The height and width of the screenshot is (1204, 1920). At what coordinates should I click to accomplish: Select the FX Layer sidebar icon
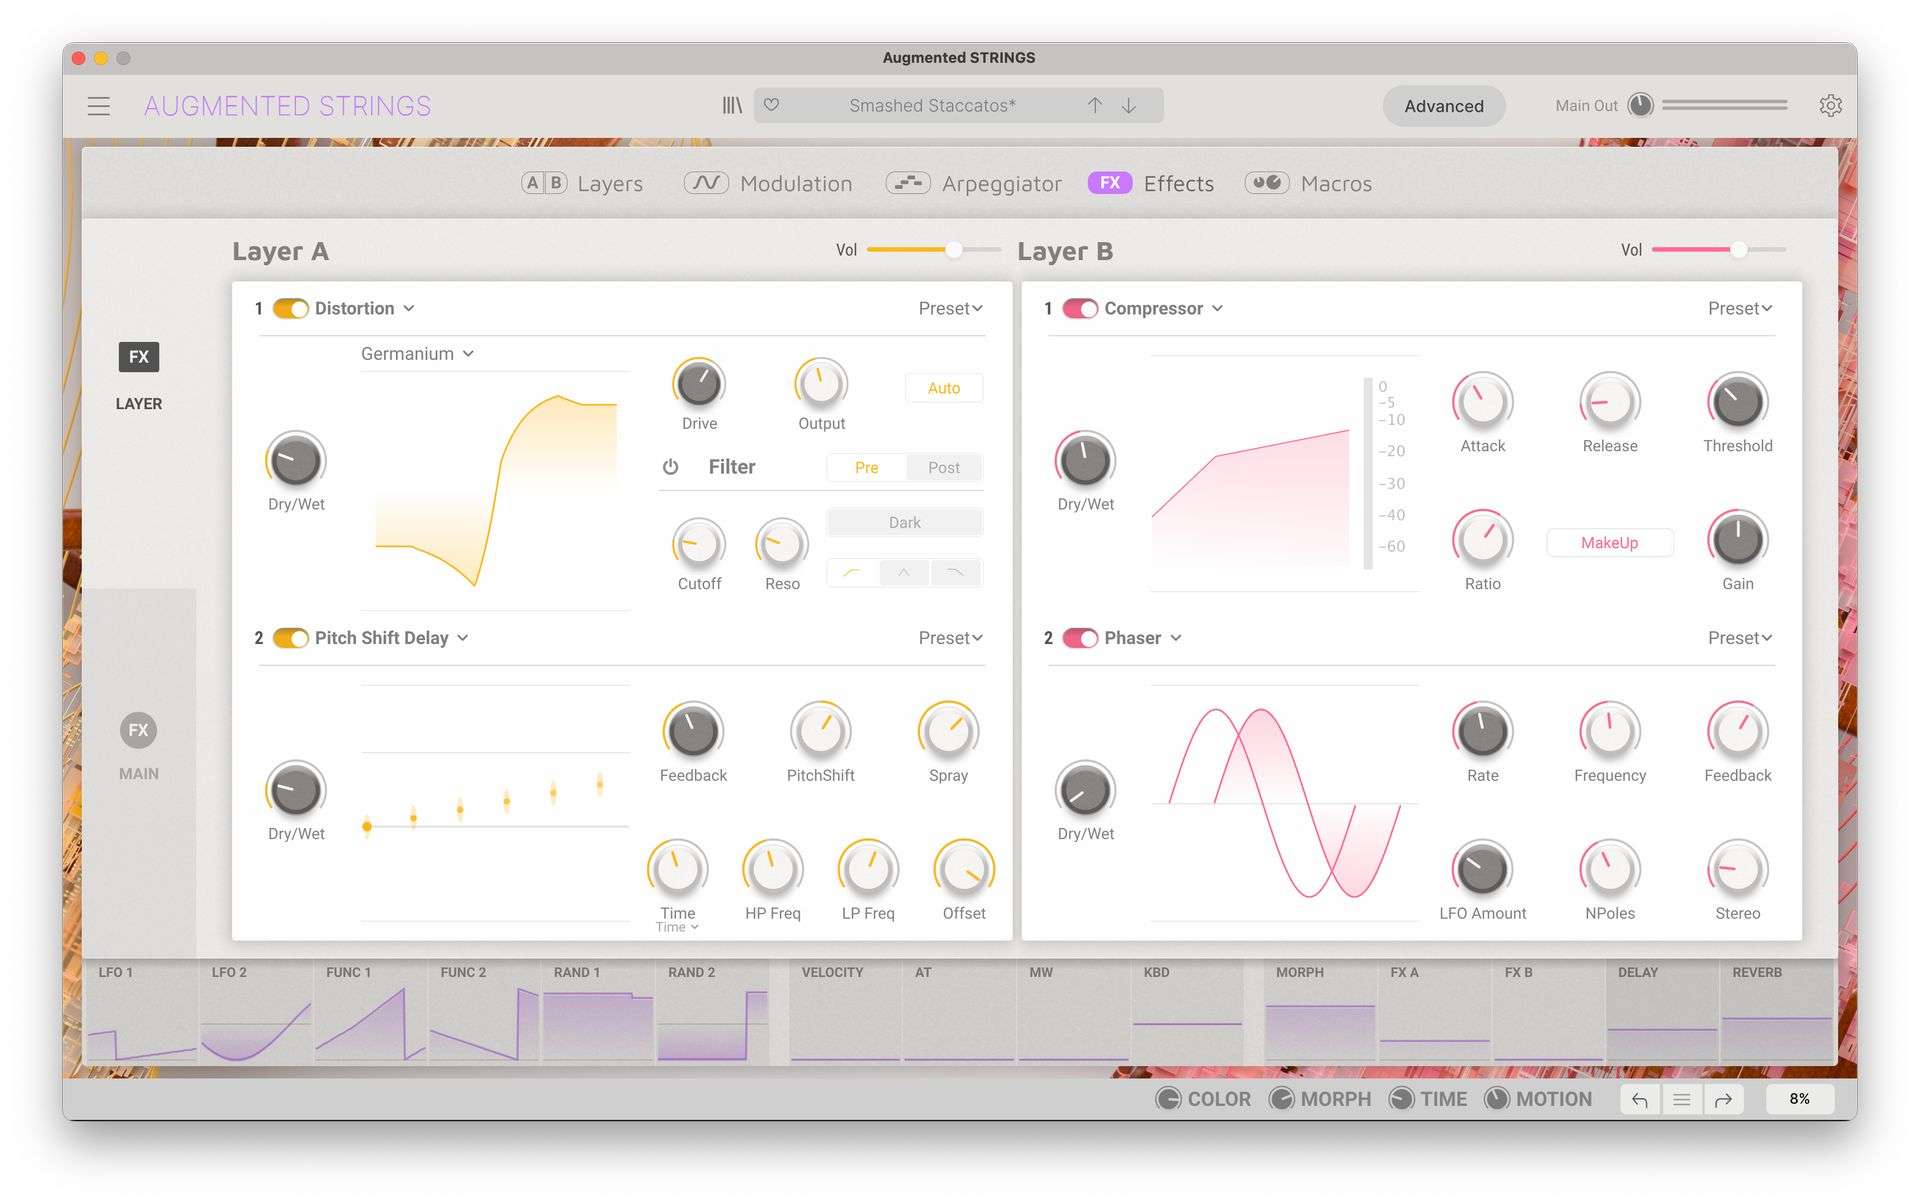coord(139,357)
